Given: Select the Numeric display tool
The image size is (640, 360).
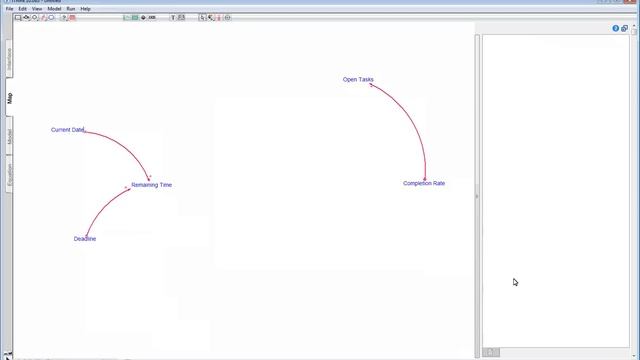Looking at the screenshot, I should tap(152, 18).
